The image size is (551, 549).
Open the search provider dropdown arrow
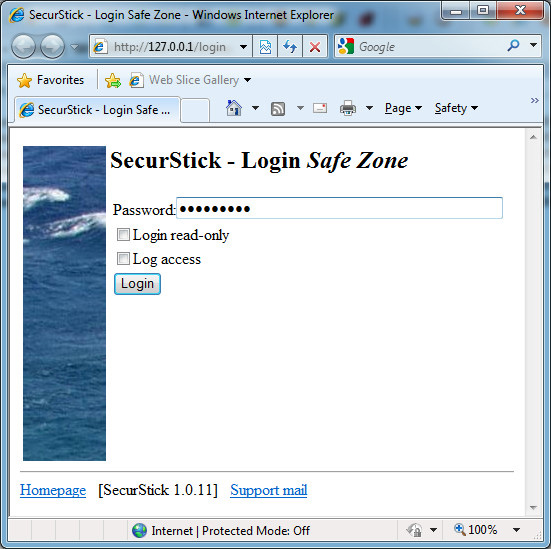(533, 45)
